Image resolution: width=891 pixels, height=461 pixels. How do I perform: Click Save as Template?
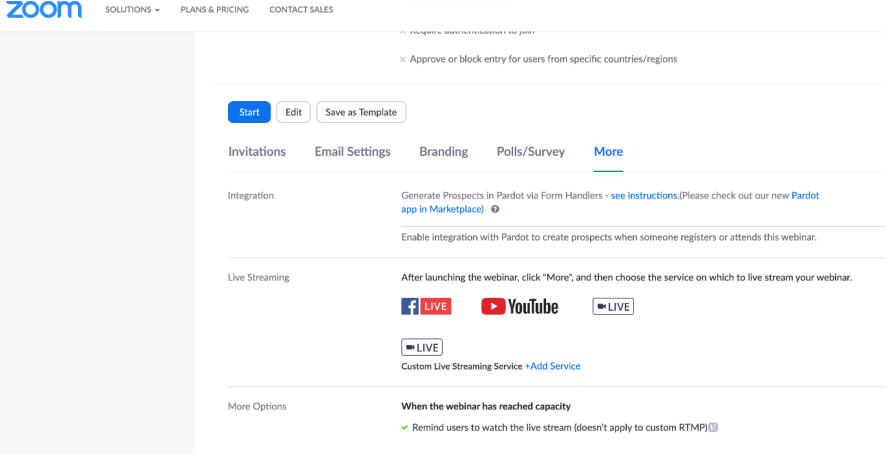(x=361, y=112)
